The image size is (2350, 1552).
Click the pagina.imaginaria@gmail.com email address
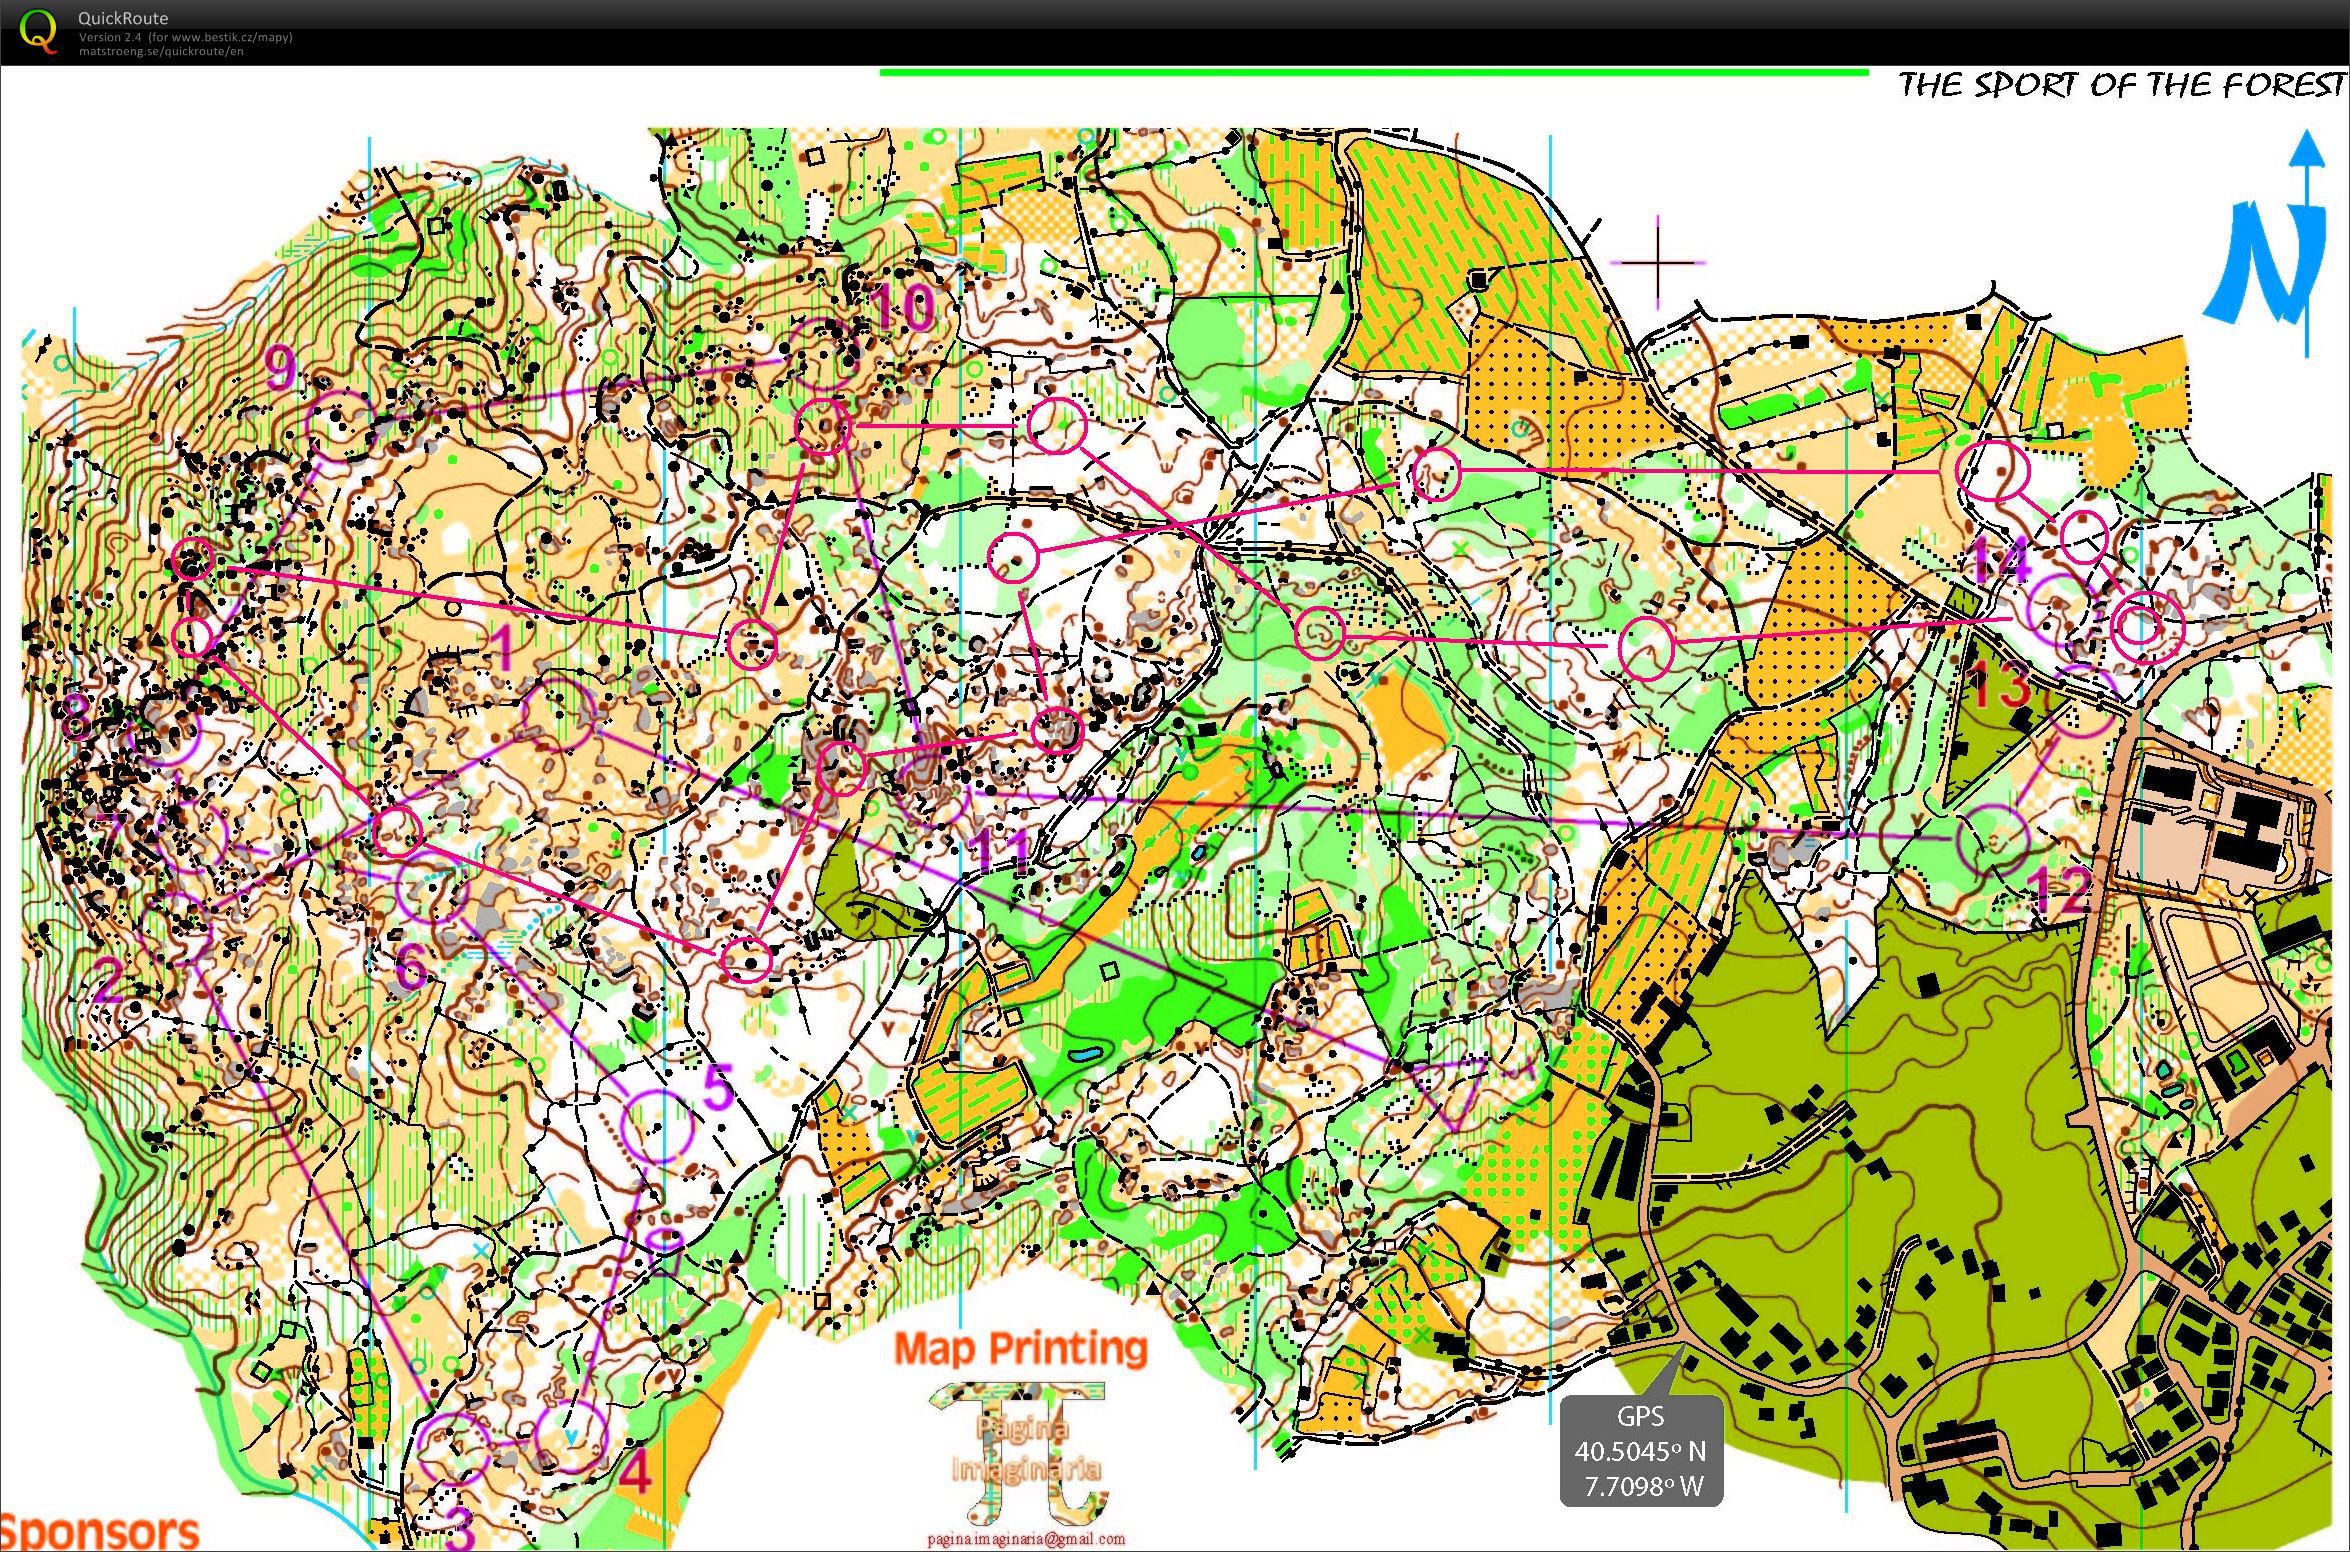coord(1026,1539)
